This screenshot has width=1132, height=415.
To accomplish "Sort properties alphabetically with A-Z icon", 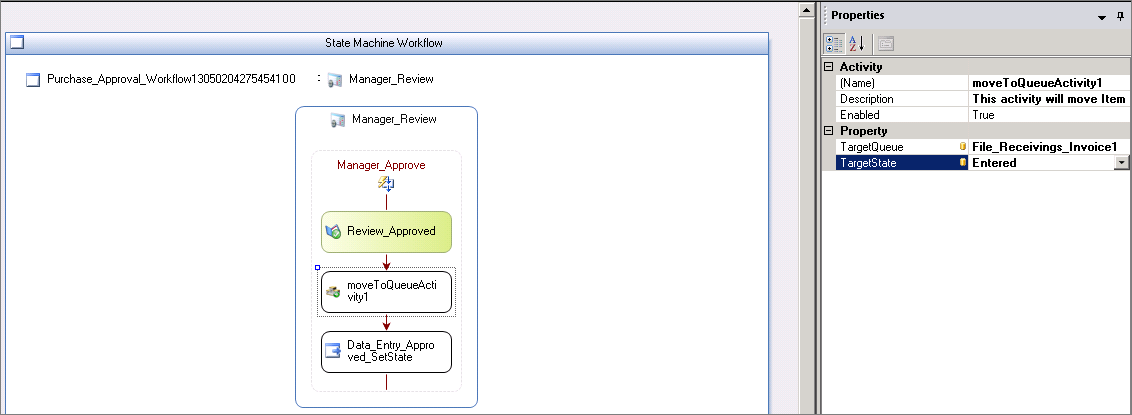I will tap(857, 43).
